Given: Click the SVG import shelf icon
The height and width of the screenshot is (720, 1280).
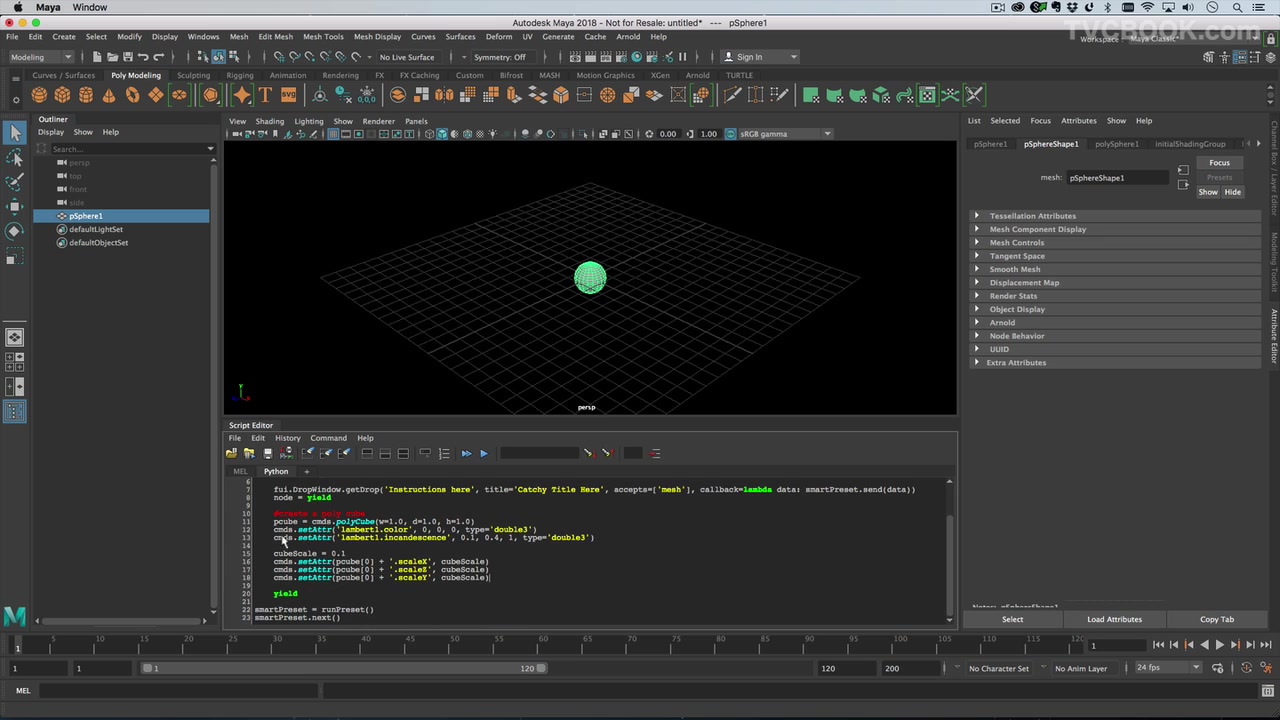Looking at the screenshot, I should click(x=288, y=95).
